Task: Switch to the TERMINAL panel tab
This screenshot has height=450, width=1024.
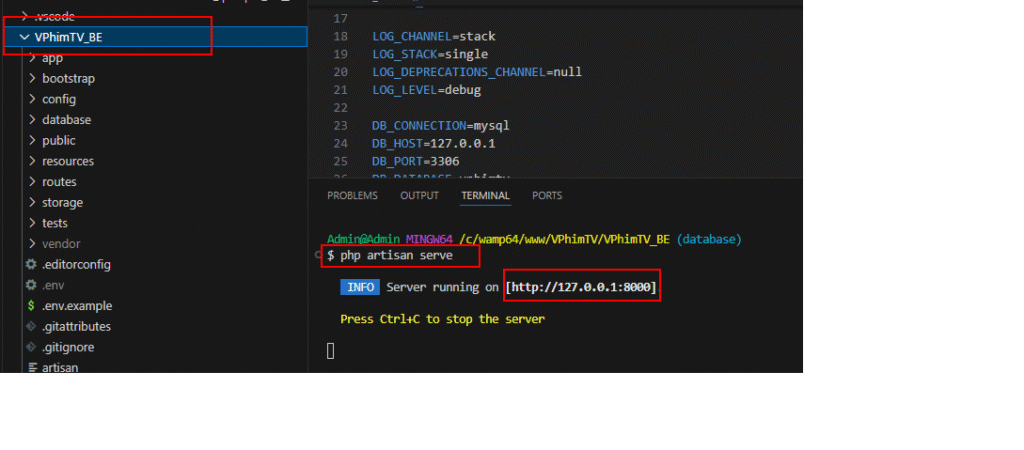Action: [x=485, y=195]
